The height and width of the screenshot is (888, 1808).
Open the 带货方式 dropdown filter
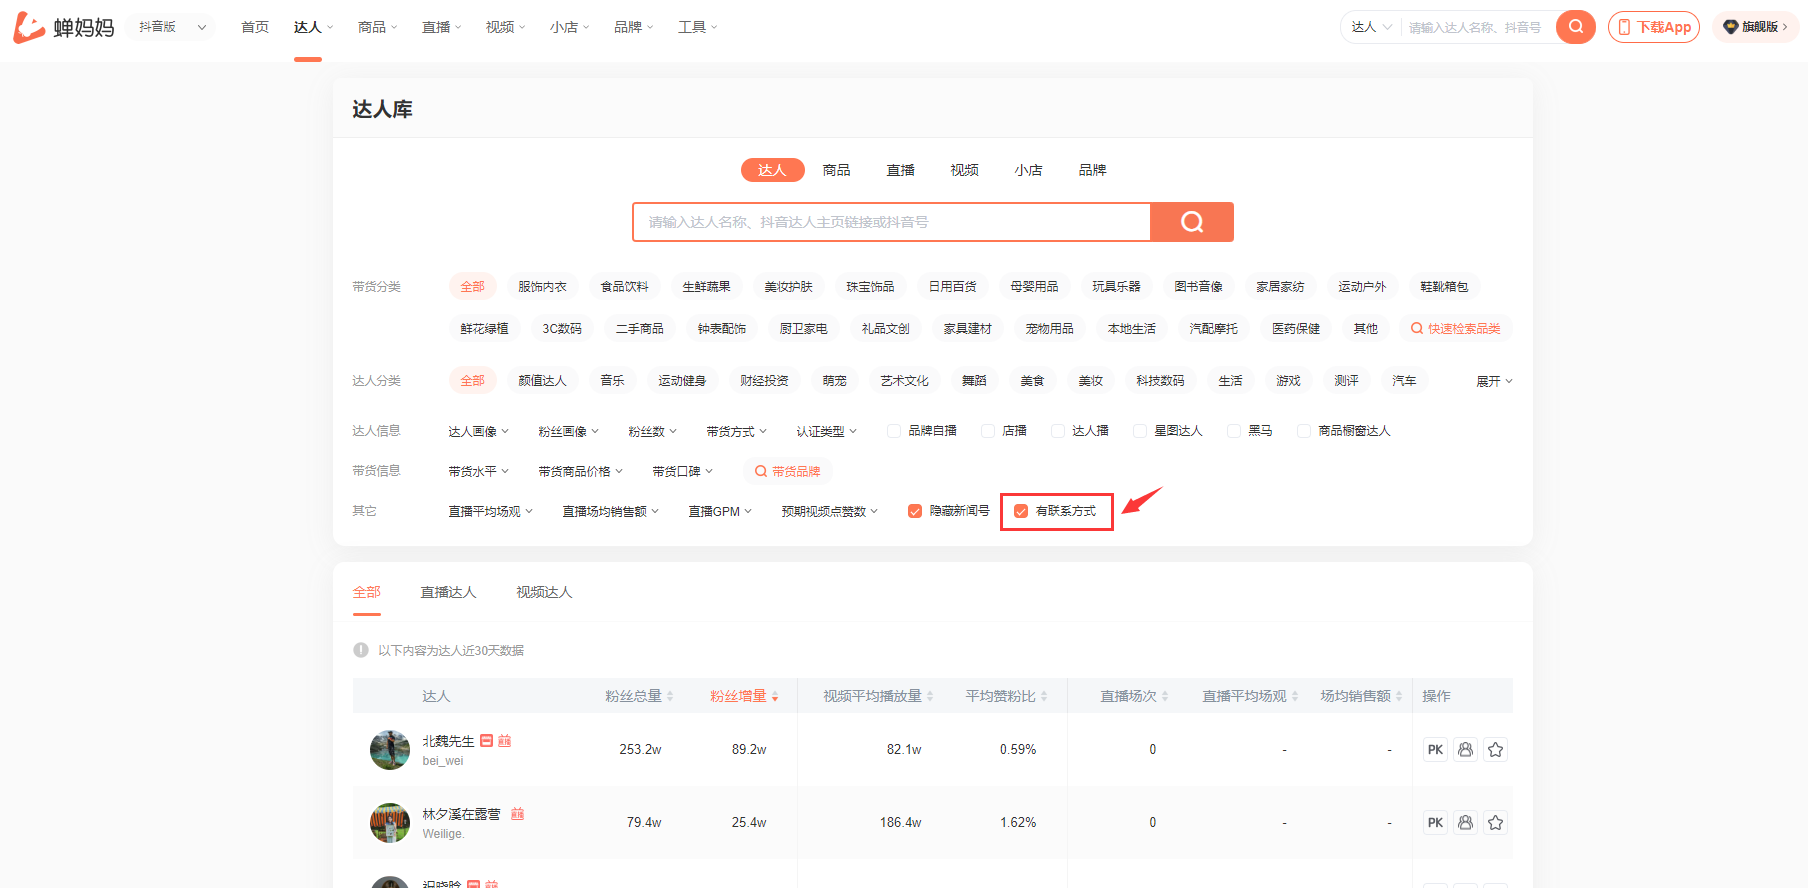coord(736,431)
